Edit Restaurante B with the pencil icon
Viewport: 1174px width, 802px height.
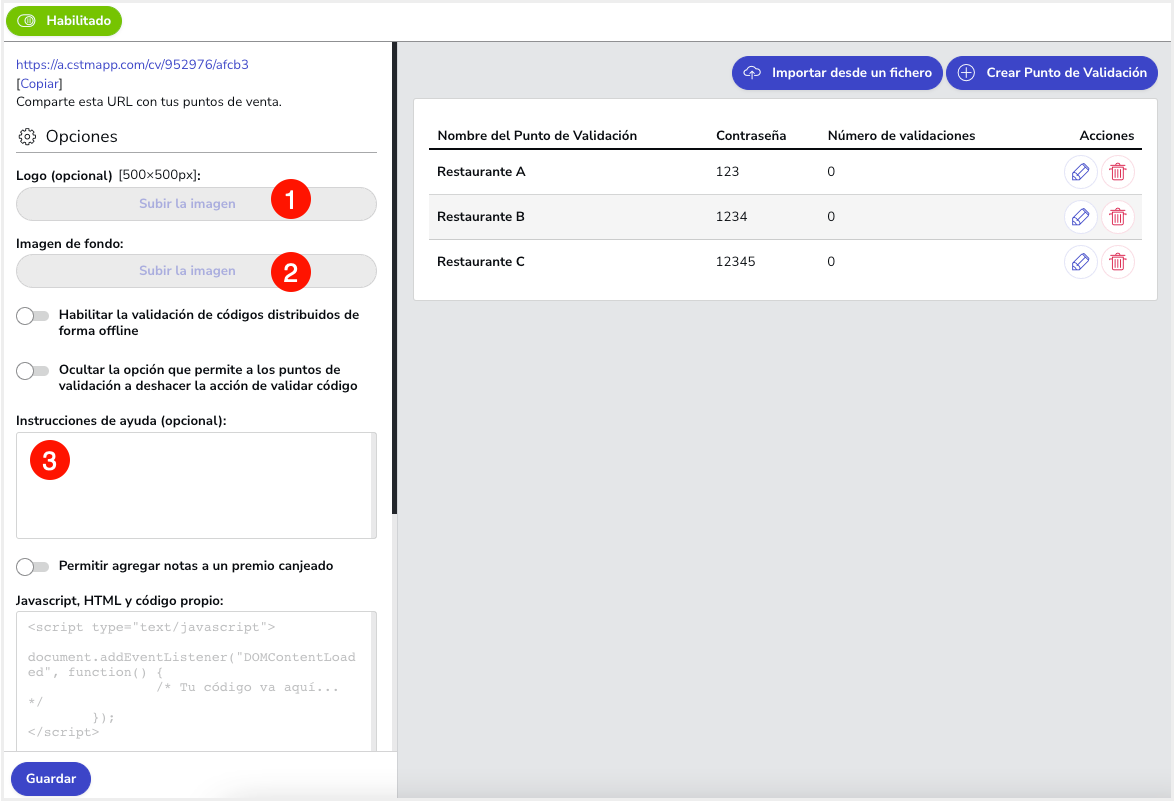pyautogui.click(x=1080, y=217)
